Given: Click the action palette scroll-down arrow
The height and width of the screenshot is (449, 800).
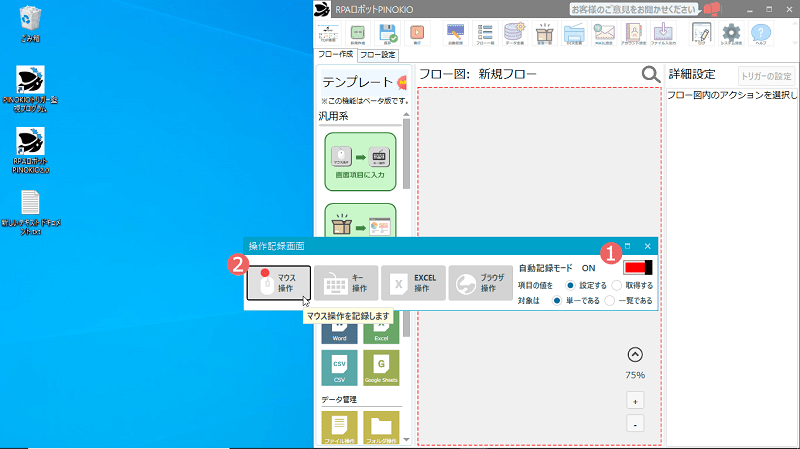Looking at the screenshot, I should pos(406,439).
